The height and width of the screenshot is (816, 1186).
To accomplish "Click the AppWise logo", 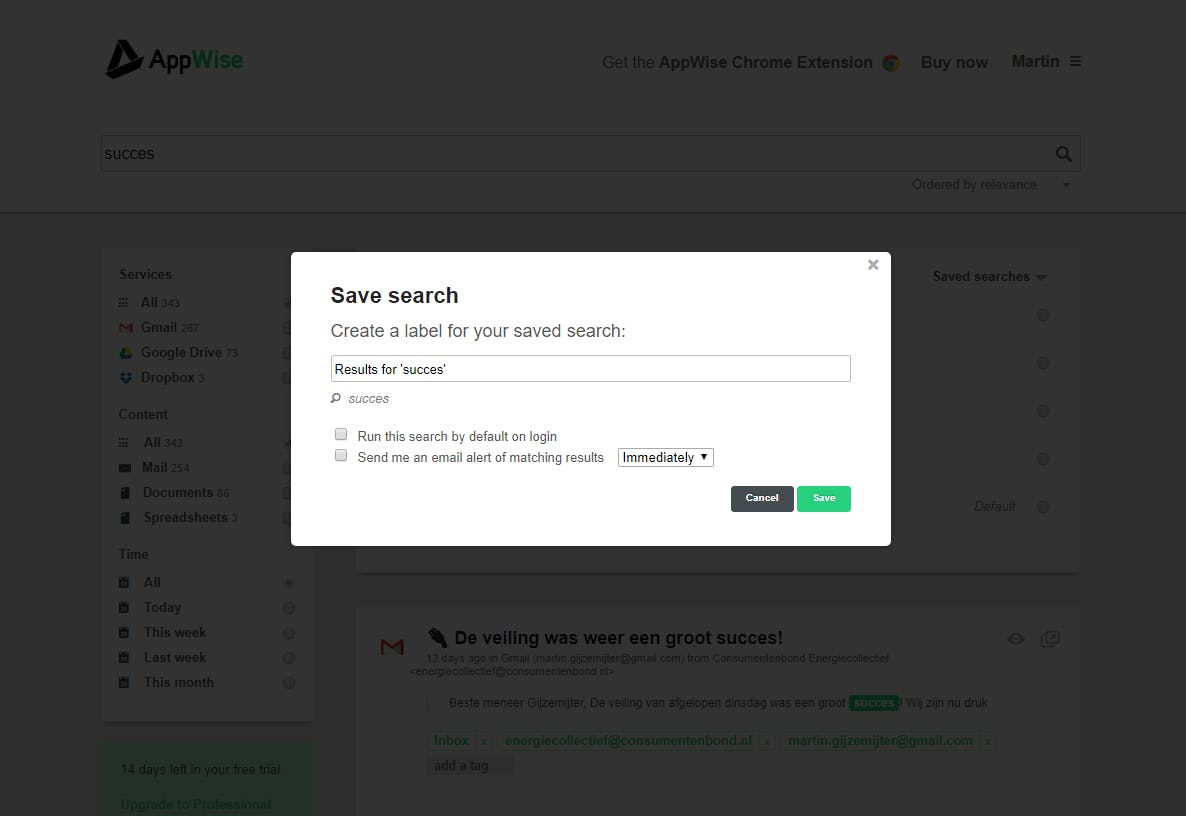I will (x=174, y=59).
